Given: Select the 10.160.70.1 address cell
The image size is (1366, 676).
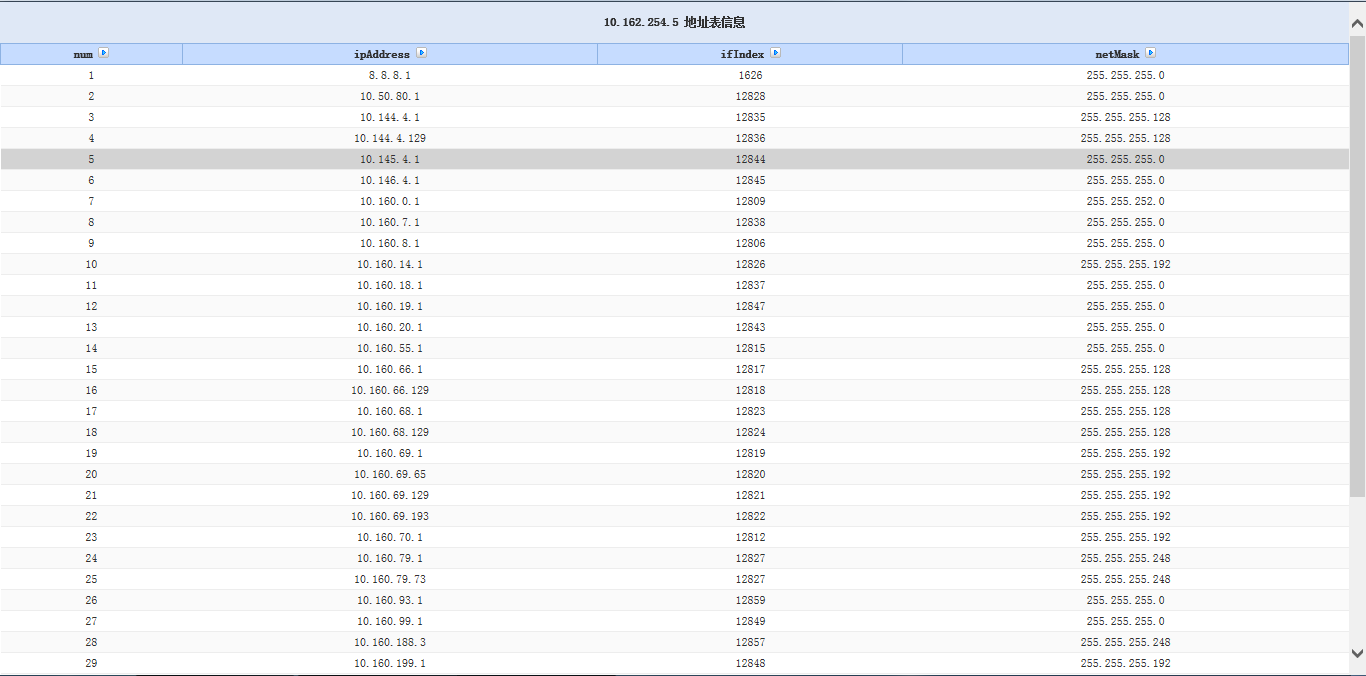Looking at the screenshot, I should pos(390,537).
